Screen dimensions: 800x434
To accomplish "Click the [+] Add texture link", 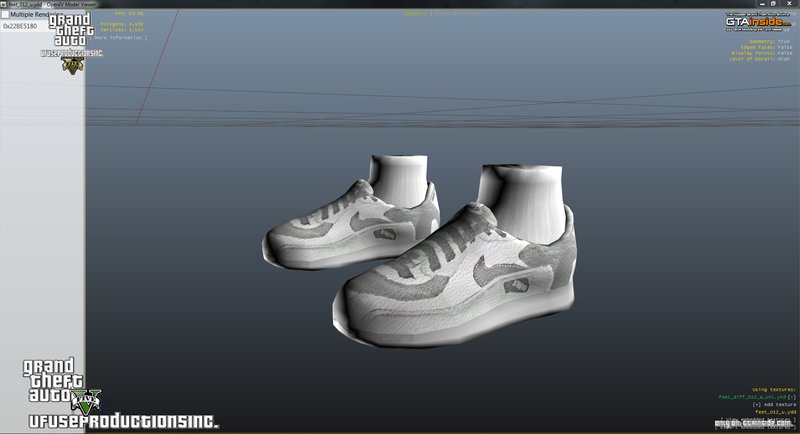I will [774, 404].
